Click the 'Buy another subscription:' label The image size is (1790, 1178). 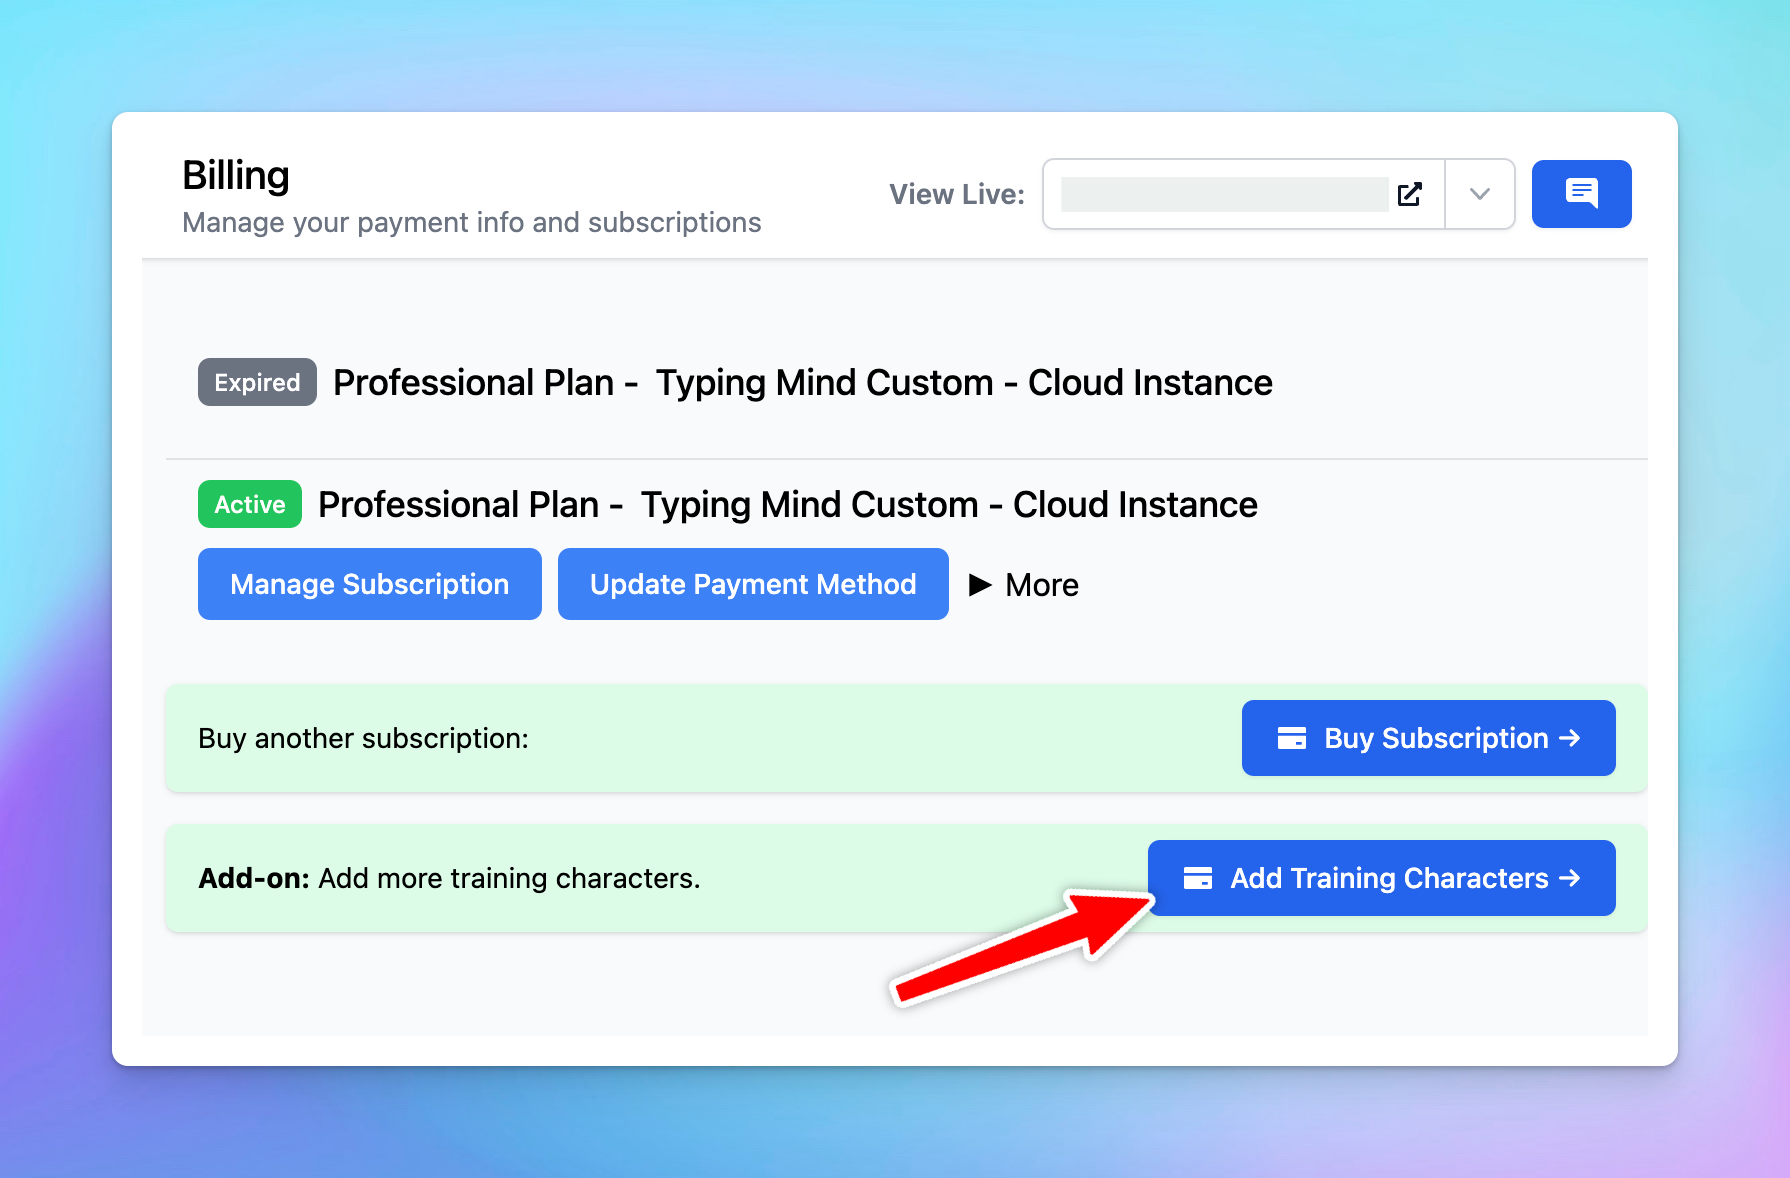click(363, 738)
